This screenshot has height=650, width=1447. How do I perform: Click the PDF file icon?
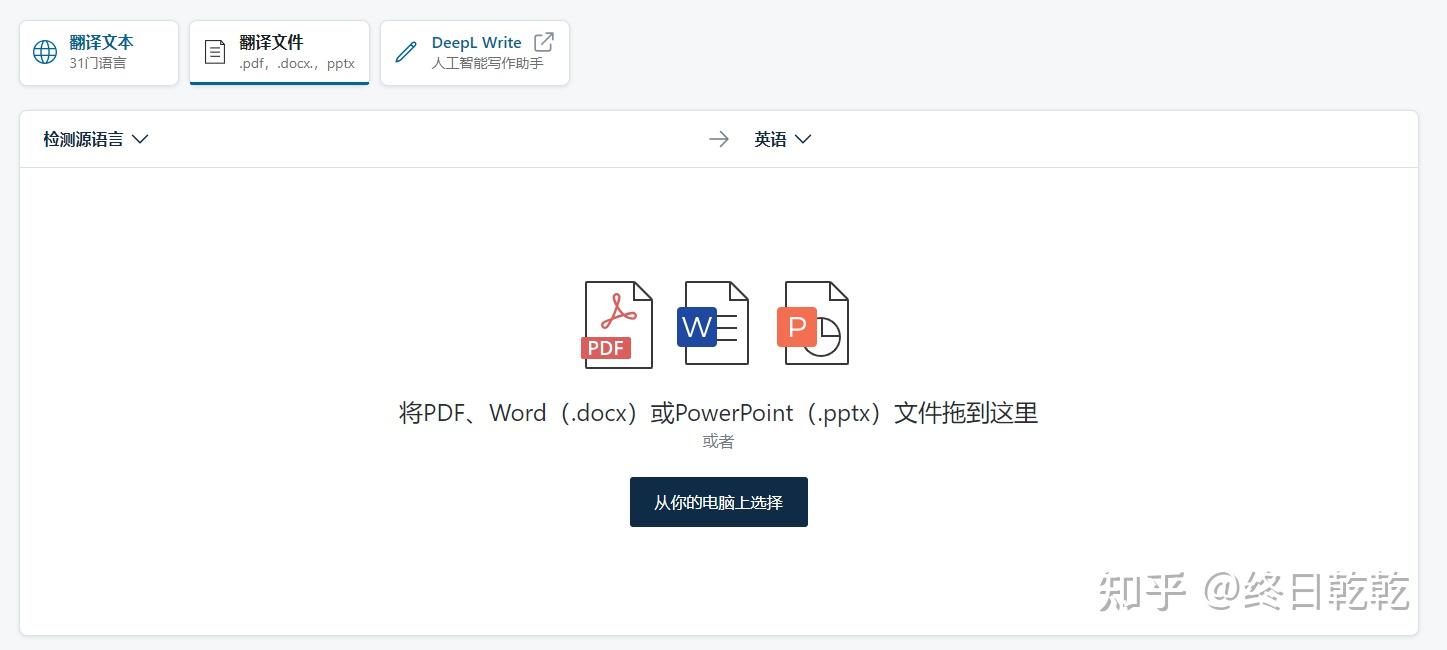coord(617,325)
